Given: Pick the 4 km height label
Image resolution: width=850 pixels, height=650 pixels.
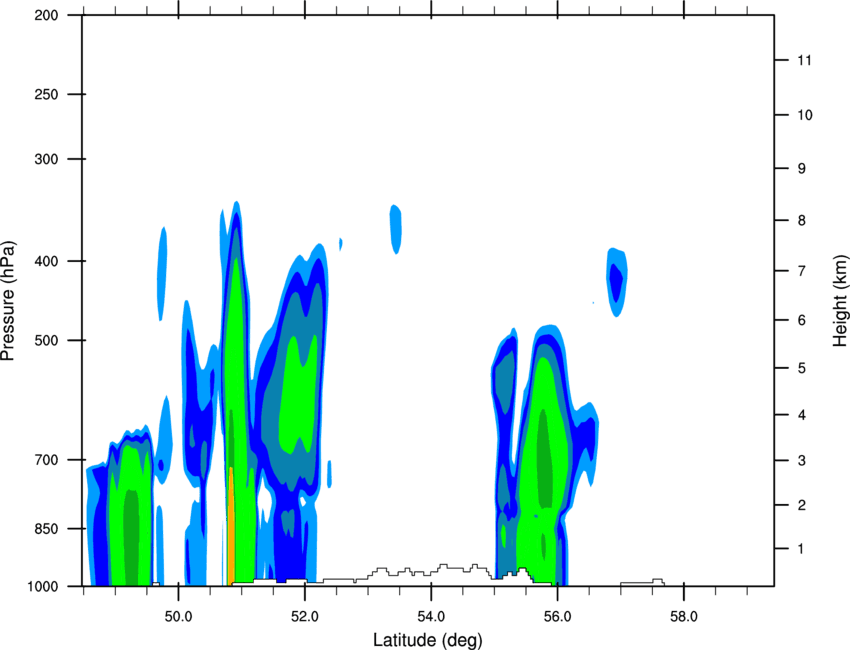Looking at the screenshot, I should coord(801,415).
